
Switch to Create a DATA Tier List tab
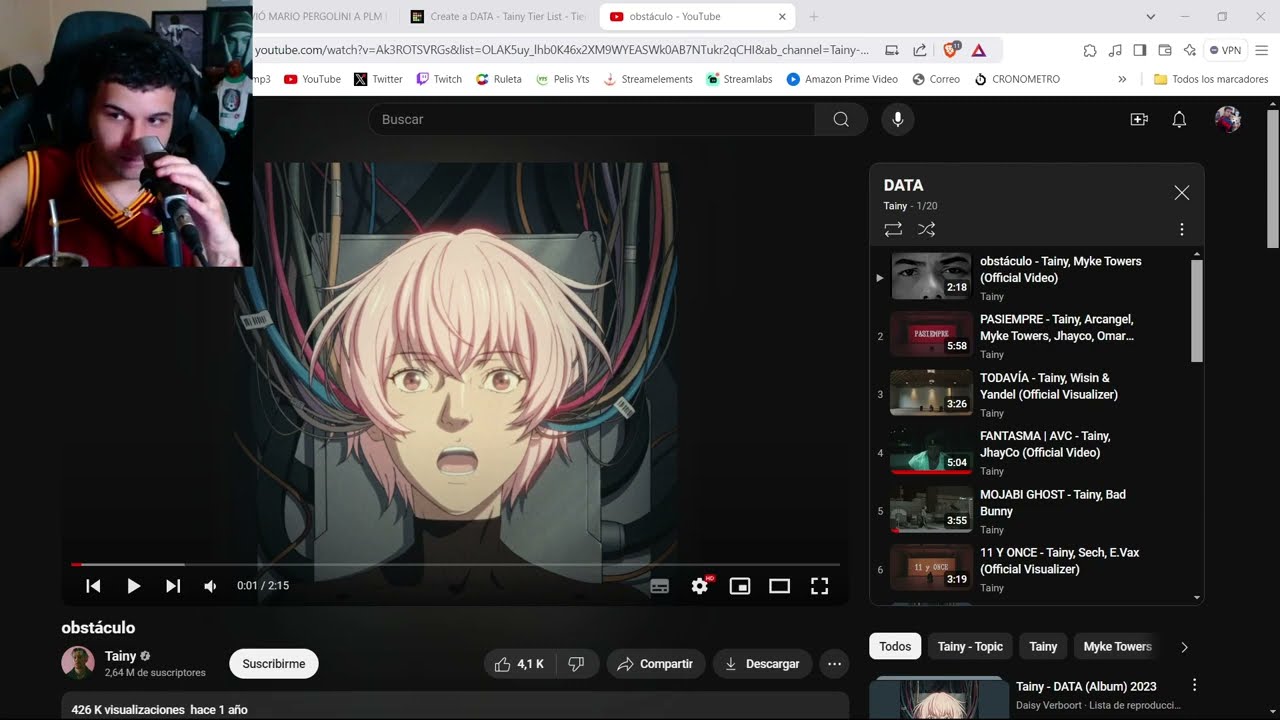[498, 16]
